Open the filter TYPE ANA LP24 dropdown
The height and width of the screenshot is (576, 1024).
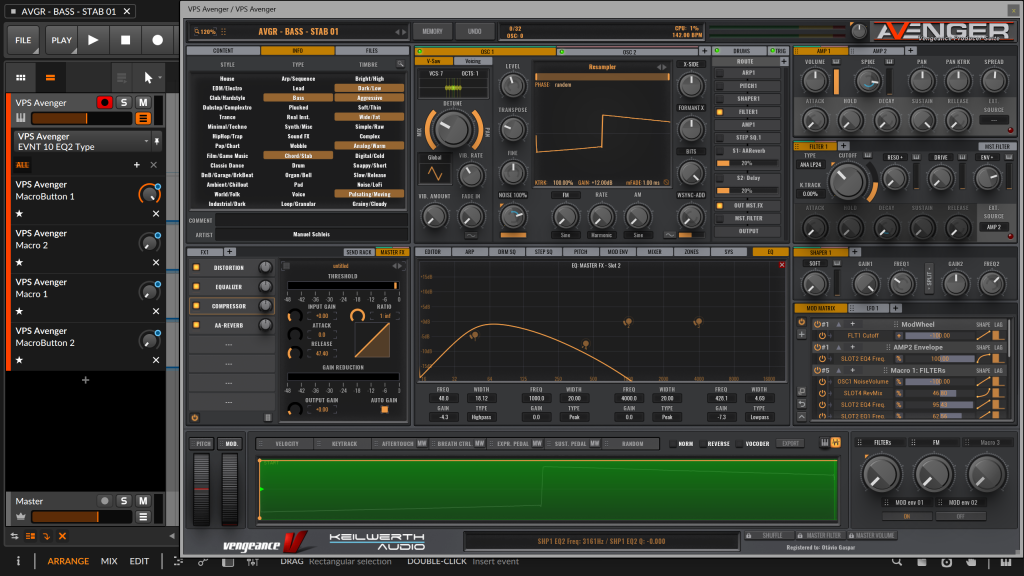tap(810, 165)
